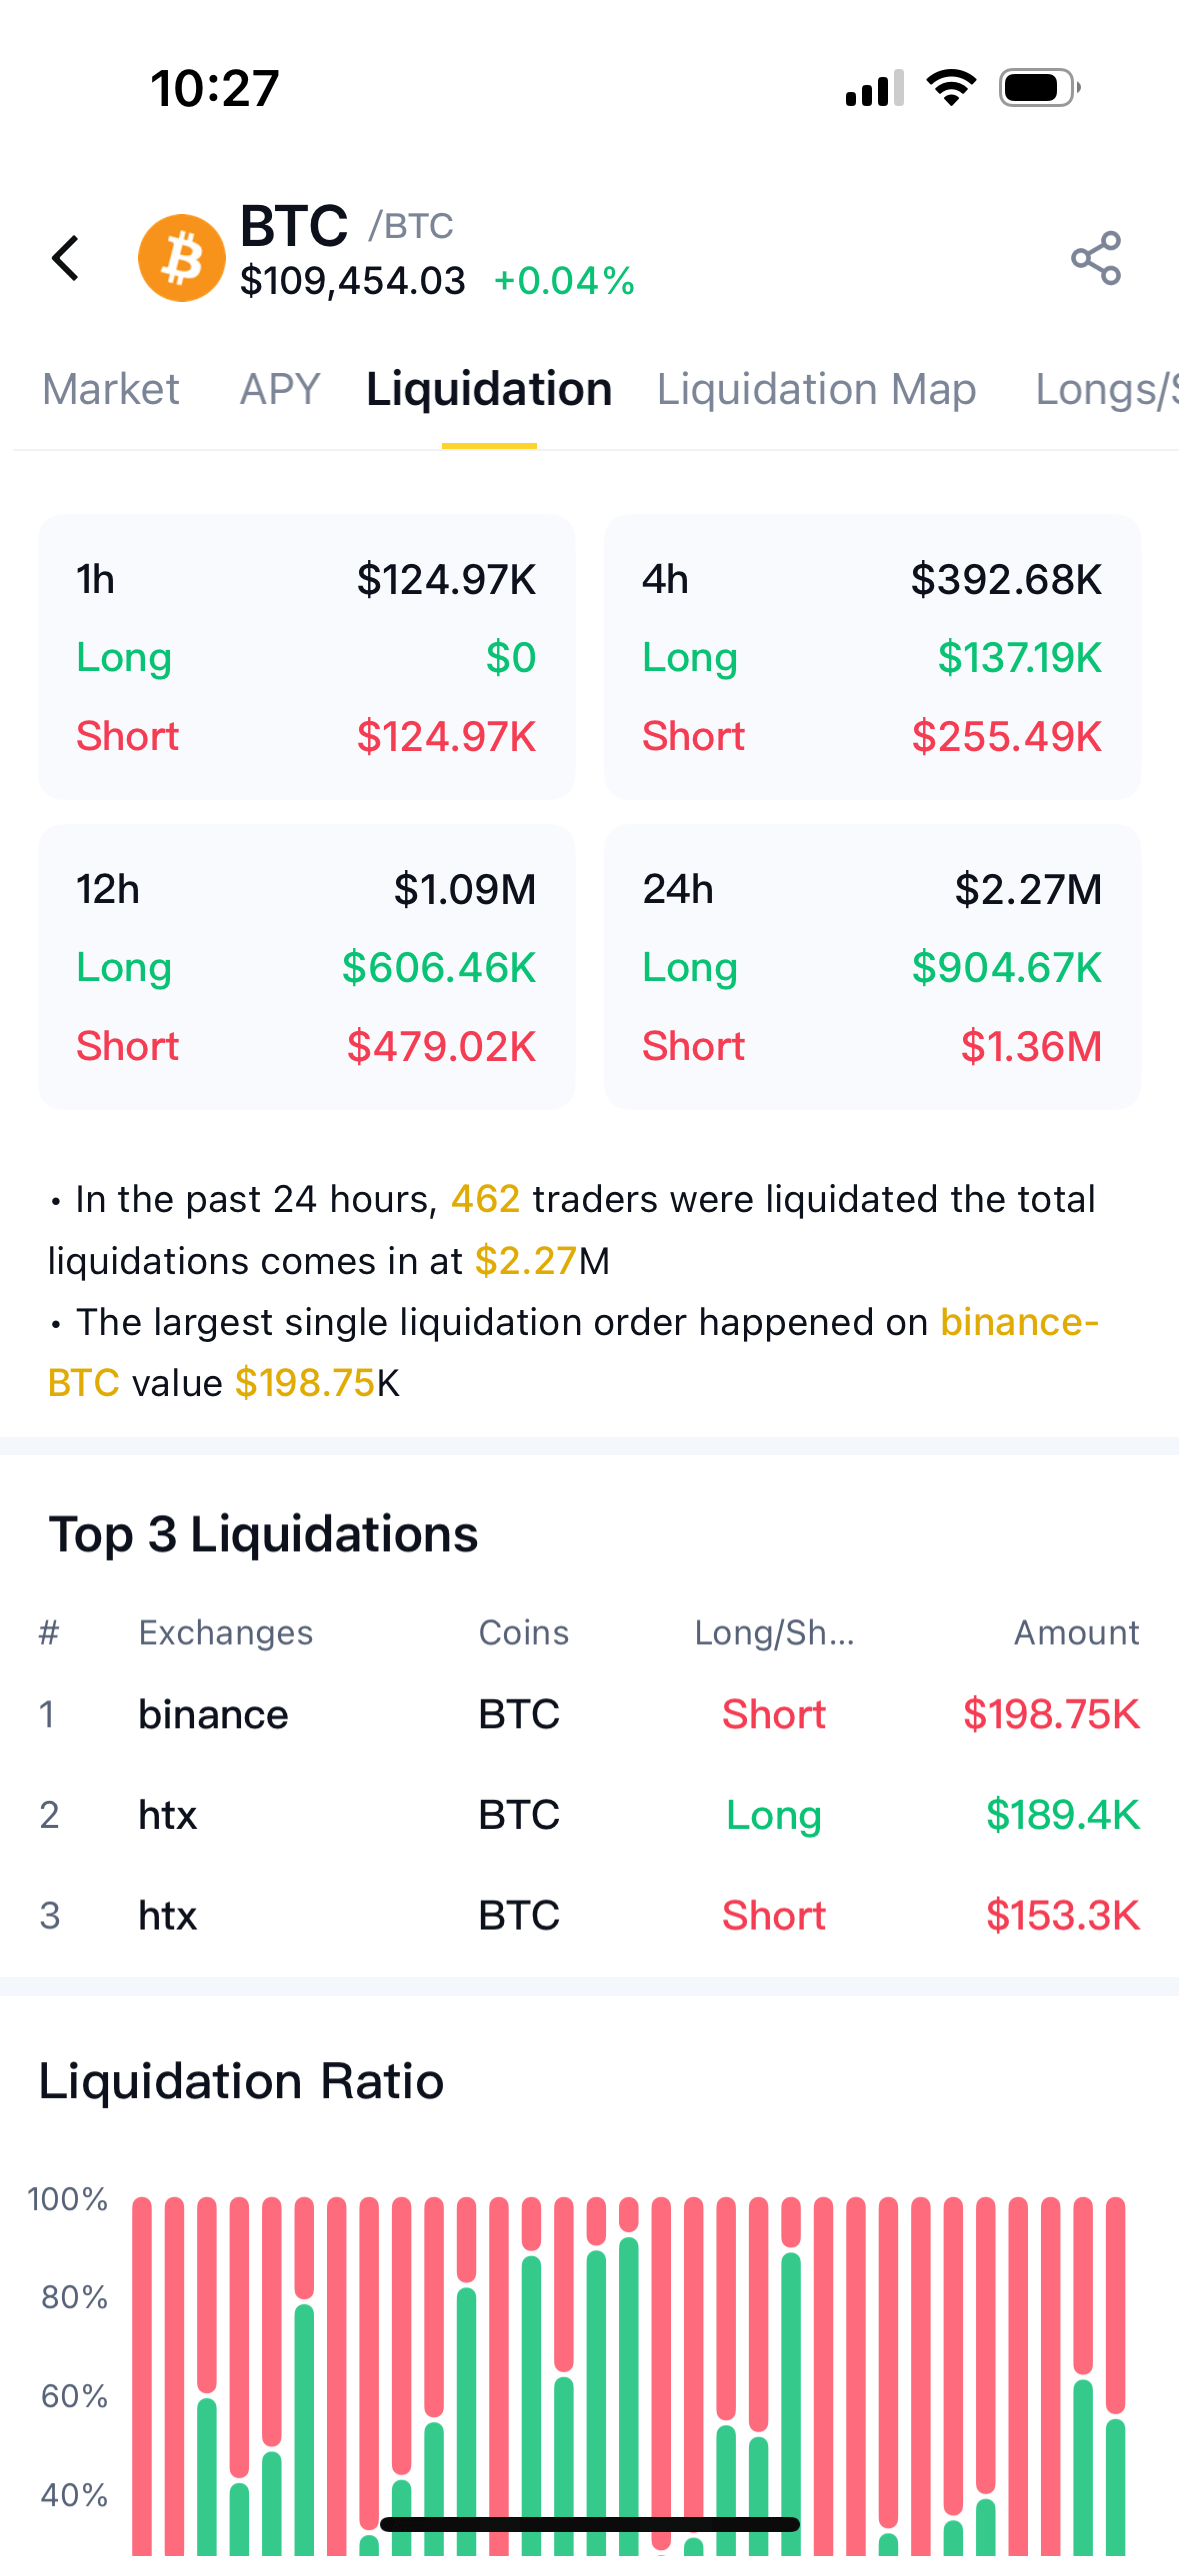Tap the orange Bitcoin logo icon

[x=182, y=258]
